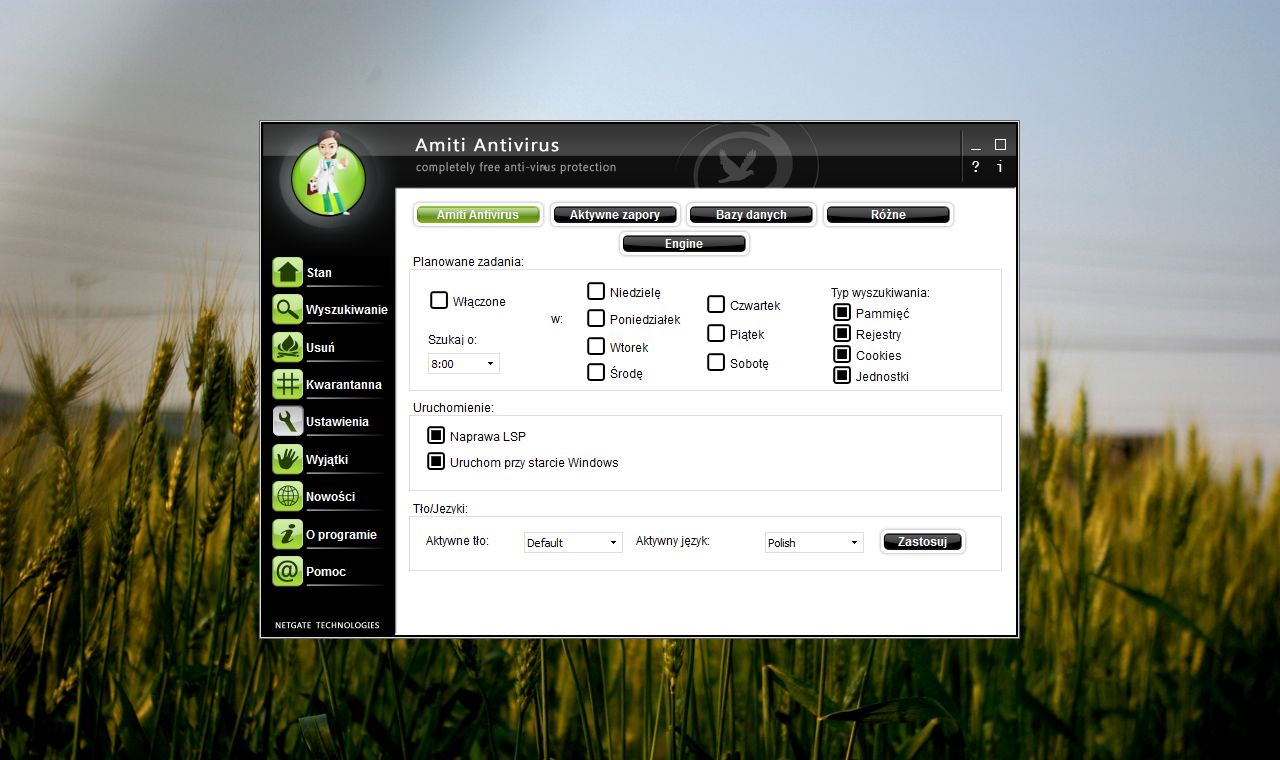Click the Typ wyszukiwania label
The height and width of the screenshot is (760, 1280).
tap(880, 293)
